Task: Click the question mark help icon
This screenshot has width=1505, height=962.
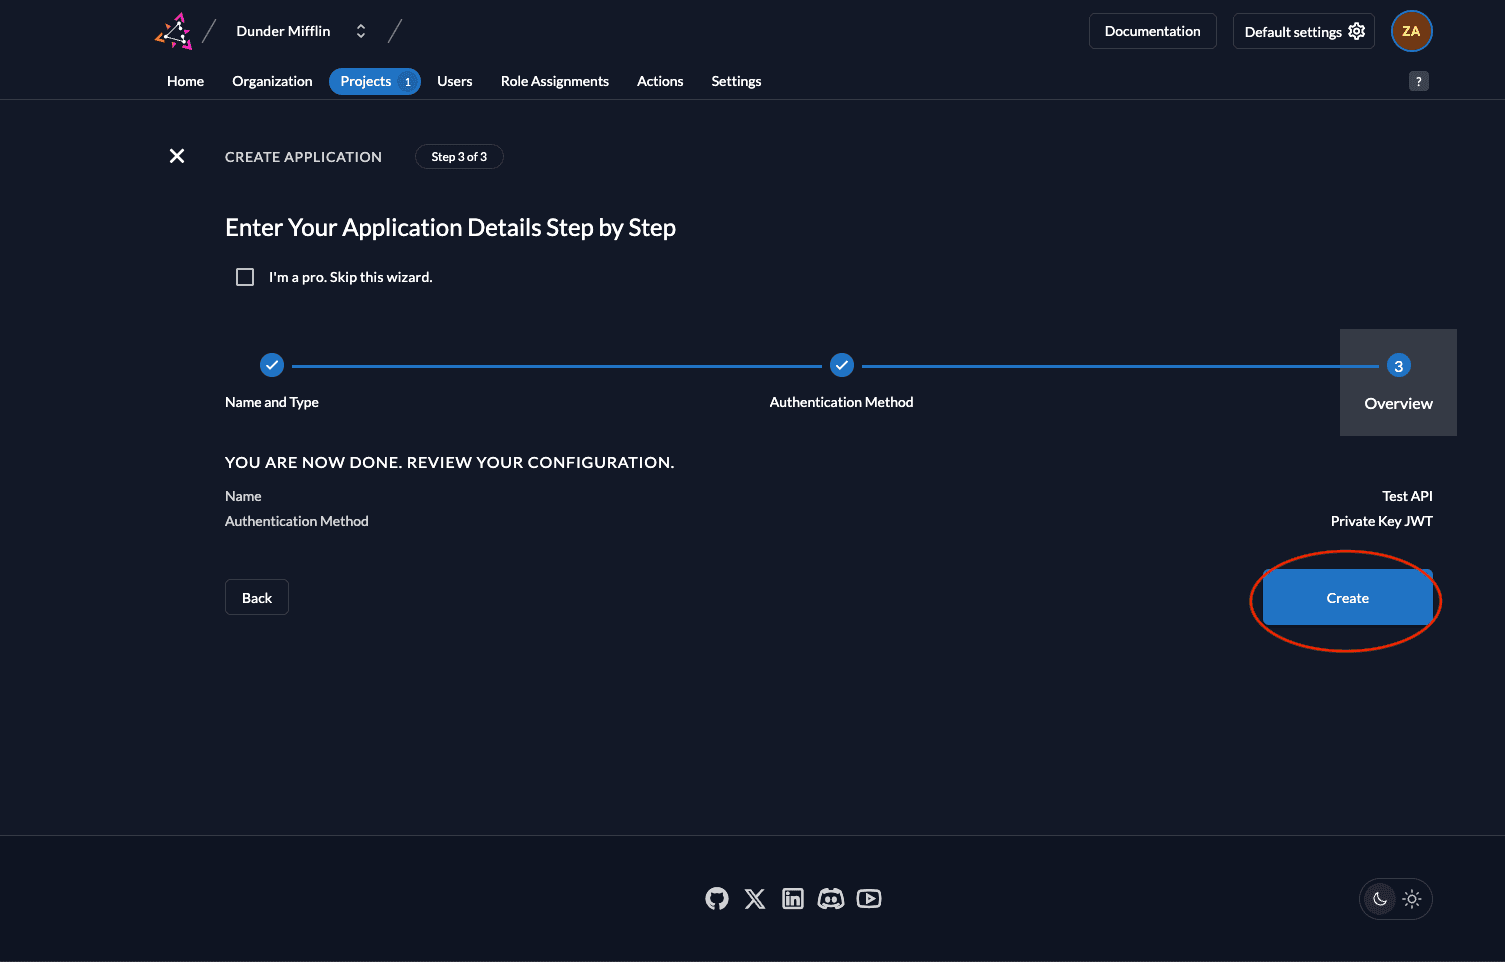Action: pyautogui.click(x=1418, y=82)
